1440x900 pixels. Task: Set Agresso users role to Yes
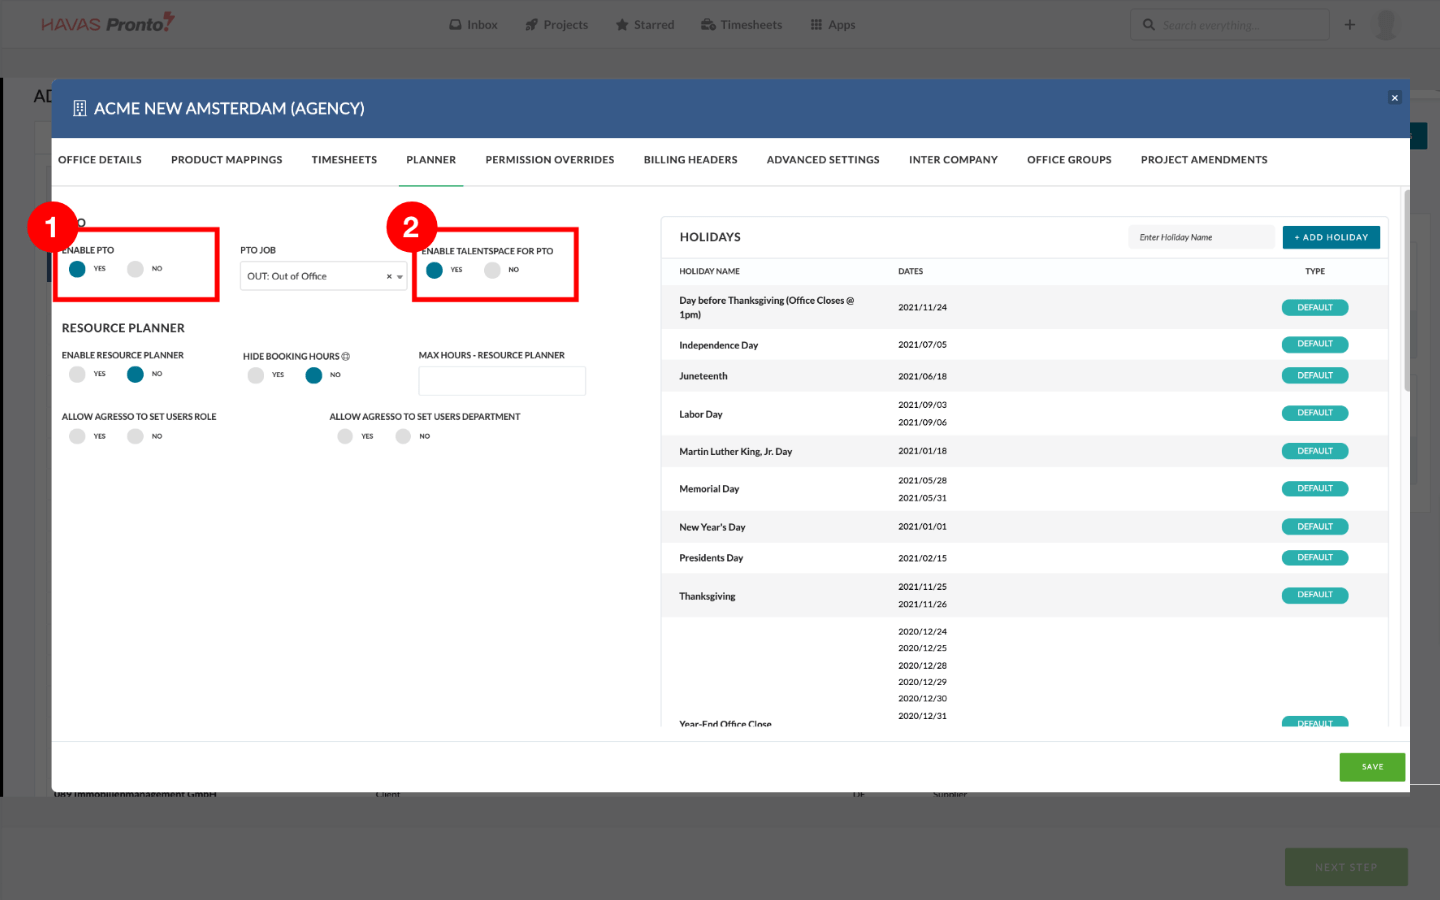(x=77, y=436)
